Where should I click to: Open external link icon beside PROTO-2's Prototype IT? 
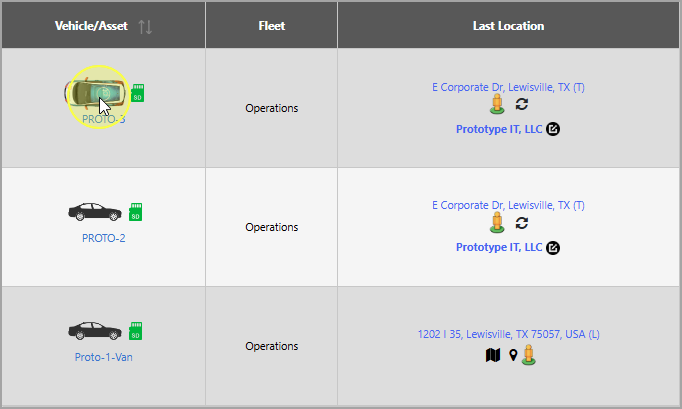553,247
